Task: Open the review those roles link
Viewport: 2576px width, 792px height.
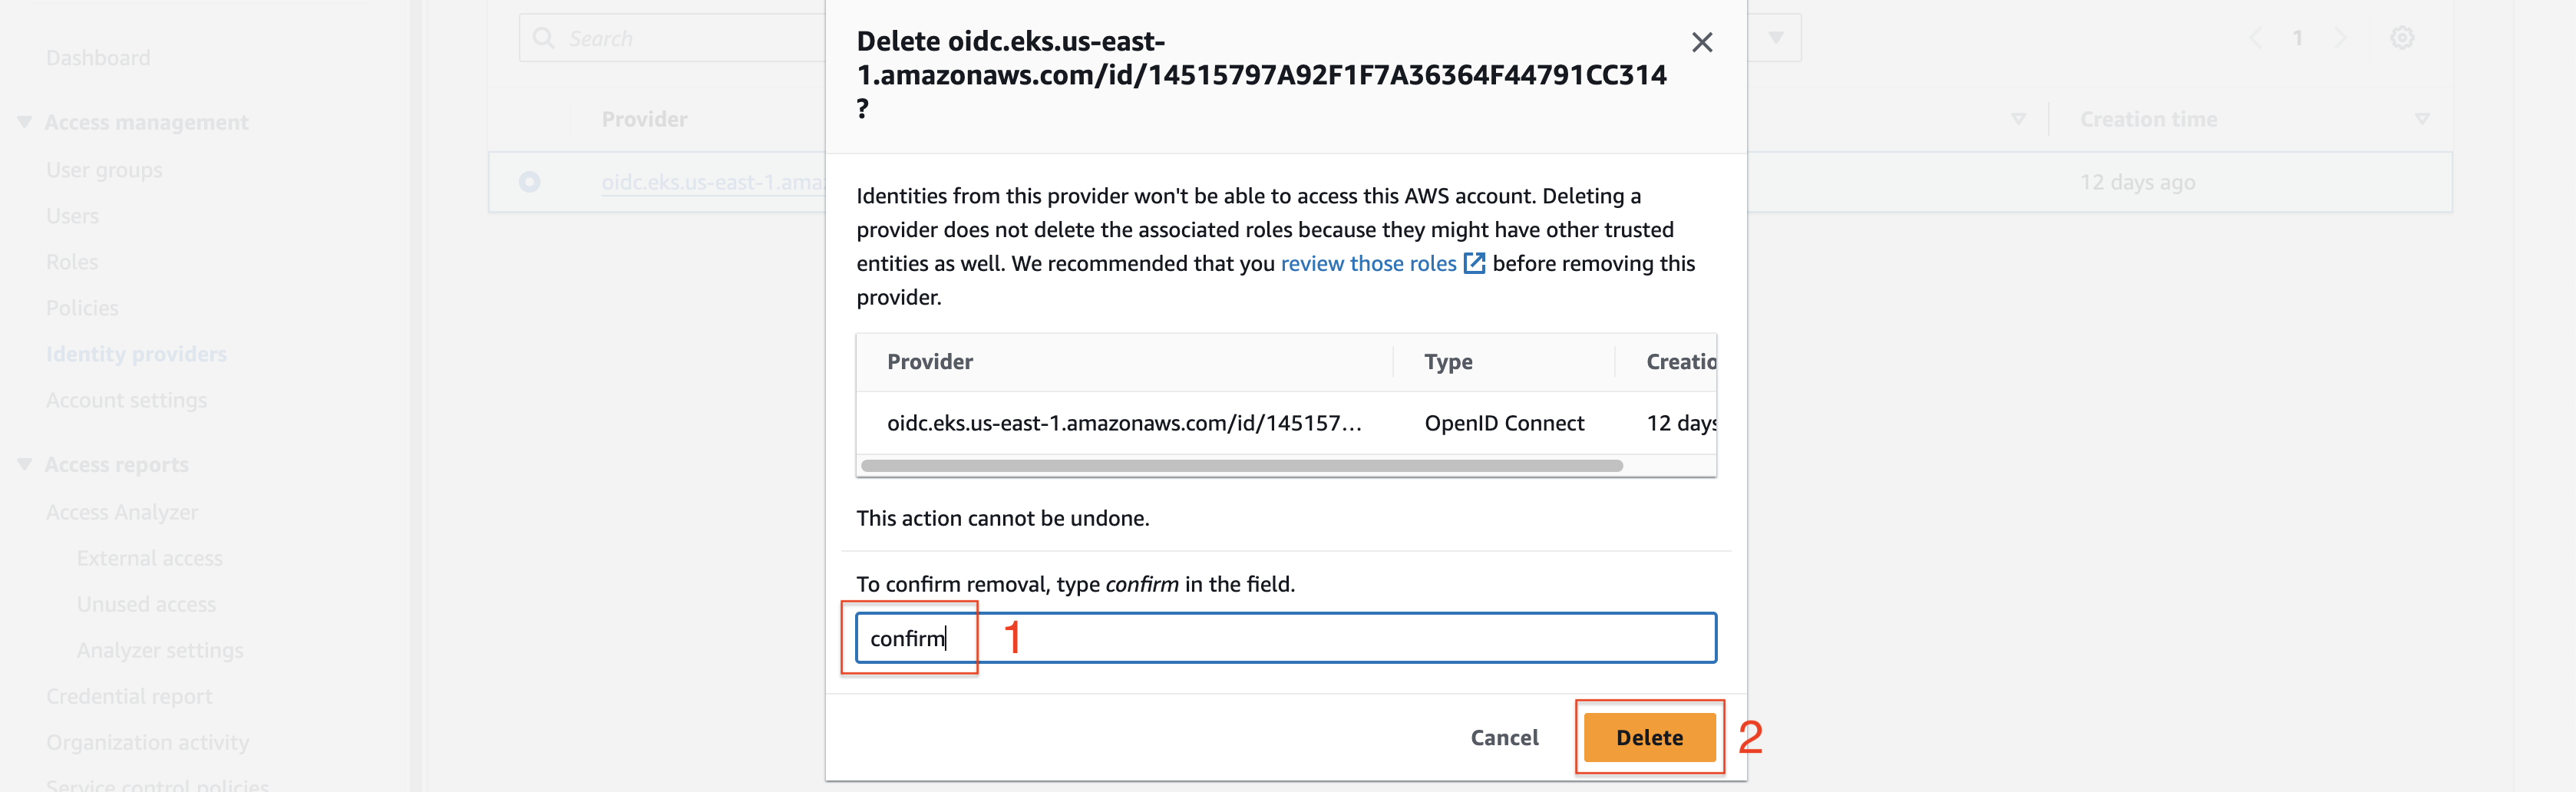Action: pyautogui.click(x=1368, y=263)
